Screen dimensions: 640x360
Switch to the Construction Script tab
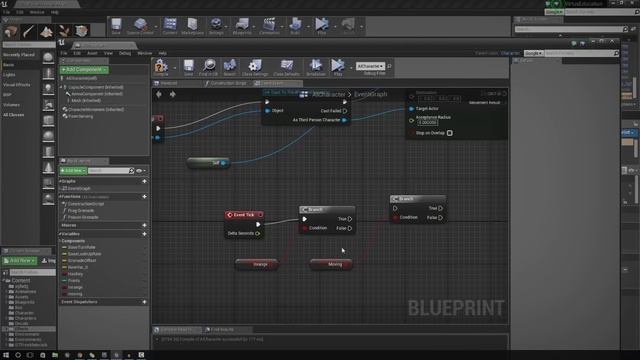(x=228, y=83)
